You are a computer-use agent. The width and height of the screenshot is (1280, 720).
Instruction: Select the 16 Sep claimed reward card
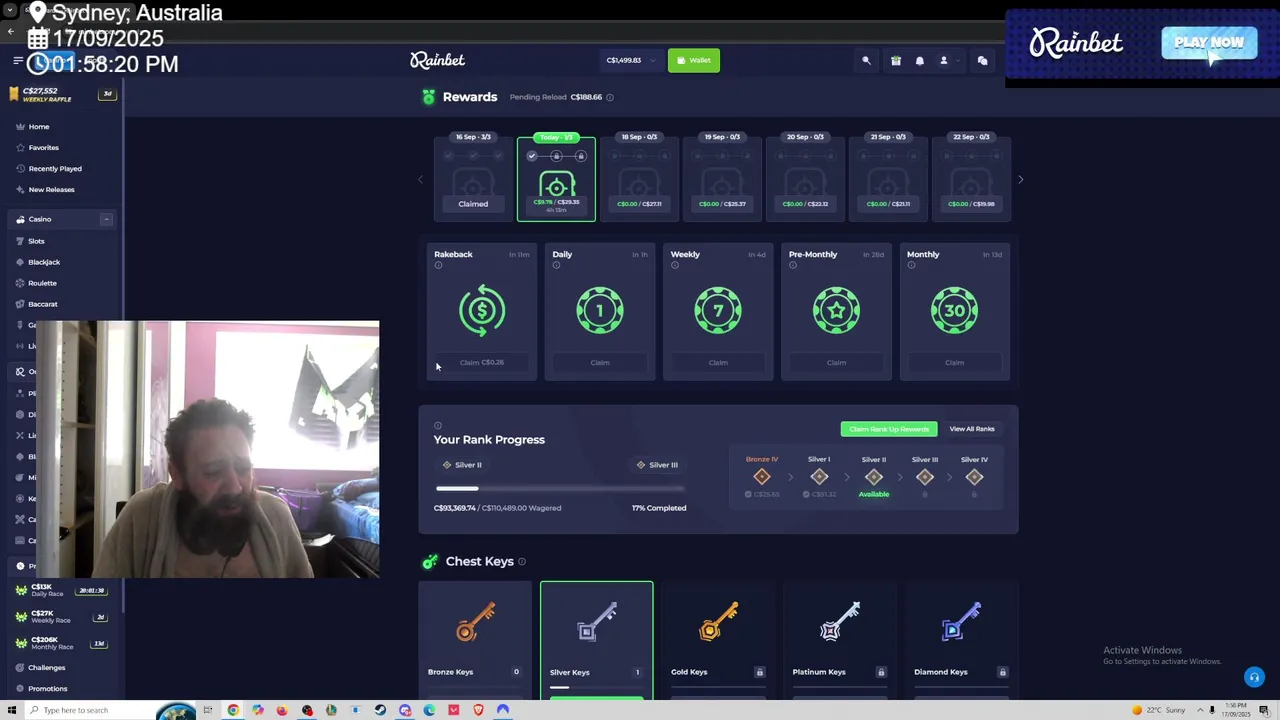coord(473,177)
